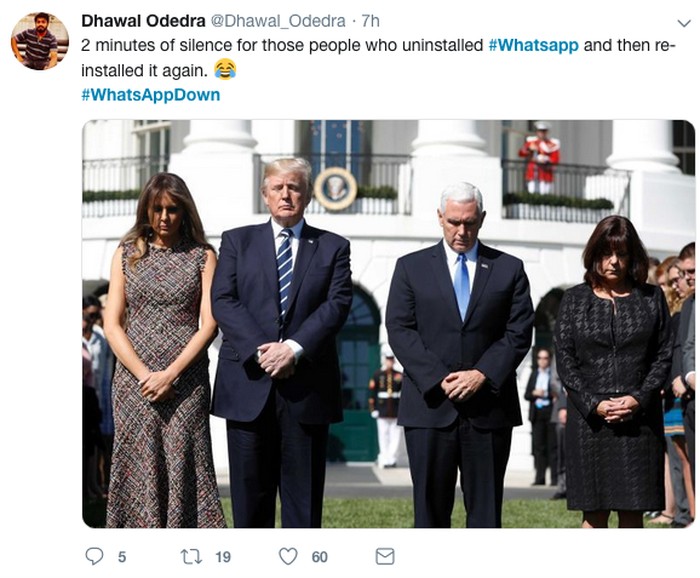
Task: Expand the tweet options chevron menu
Action: pos(684,23)
